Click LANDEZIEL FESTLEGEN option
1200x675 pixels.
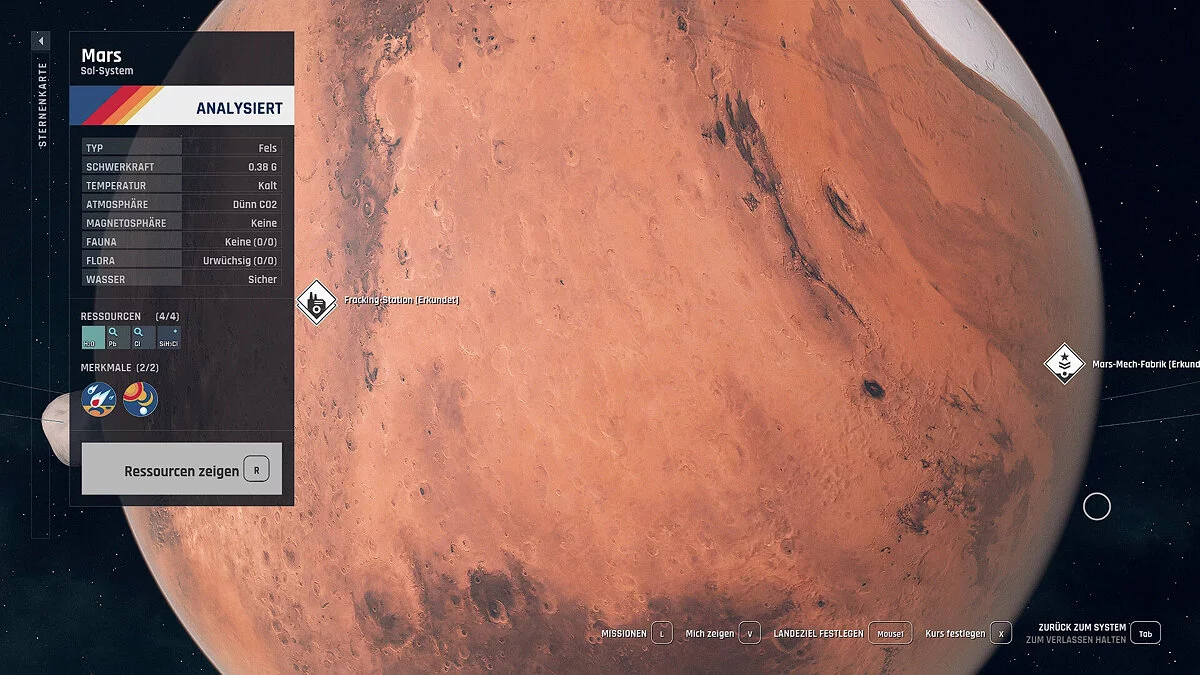[x=819, y=634]
